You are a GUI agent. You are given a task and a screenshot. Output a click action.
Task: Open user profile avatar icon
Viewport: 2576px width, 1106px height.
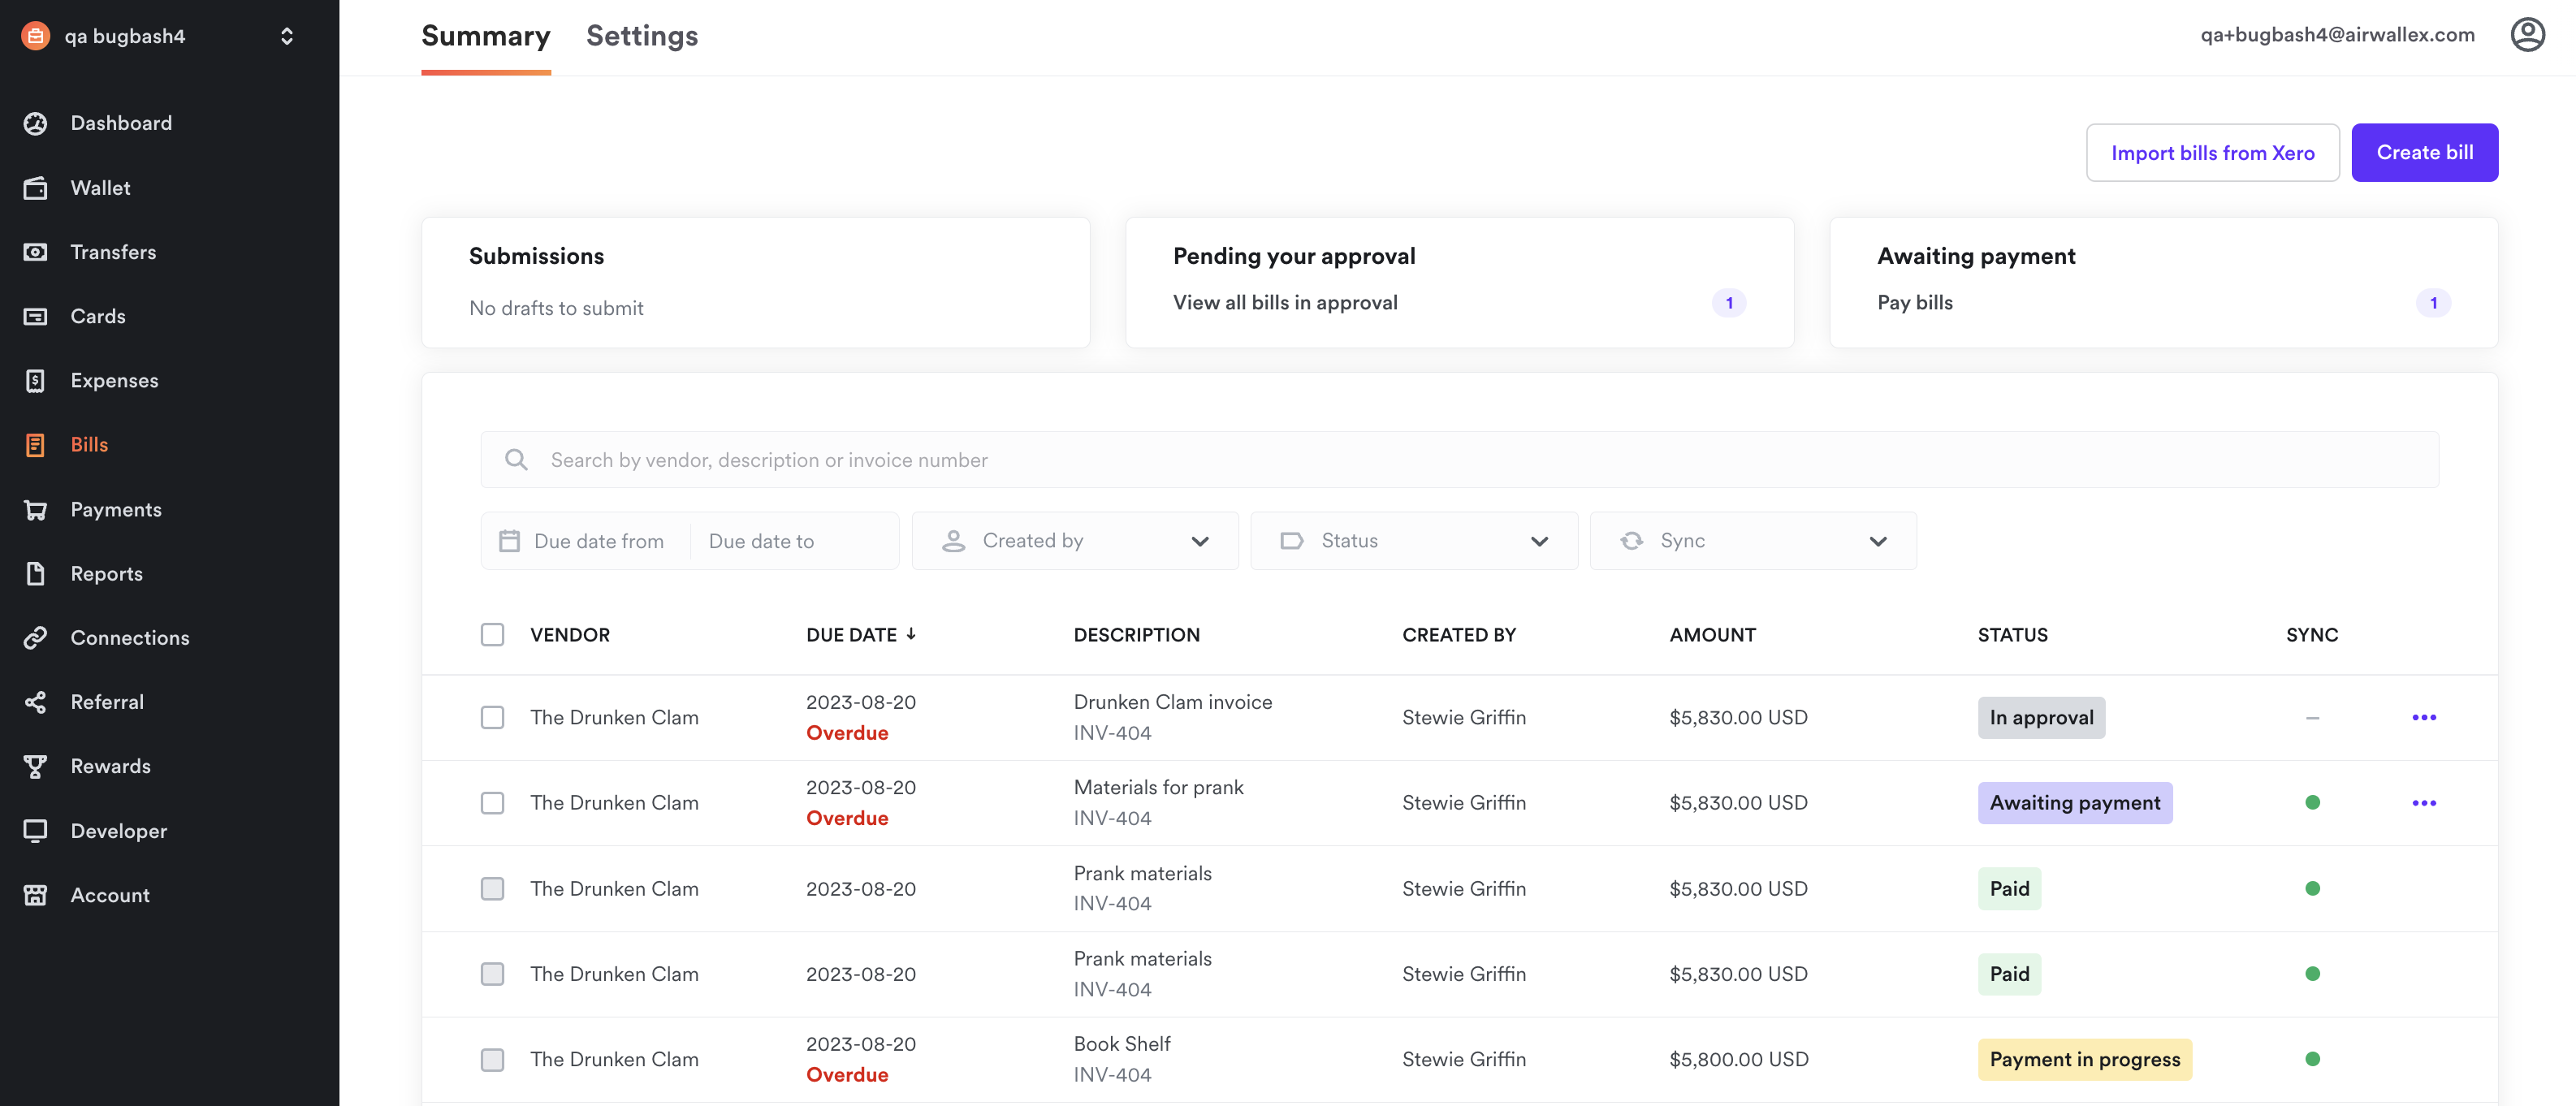point(2526,35)
